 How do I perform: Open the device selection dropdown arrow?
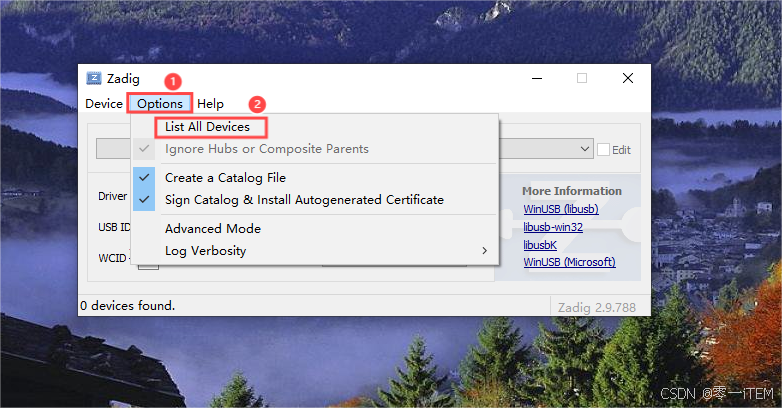click(x=585, y=149)
